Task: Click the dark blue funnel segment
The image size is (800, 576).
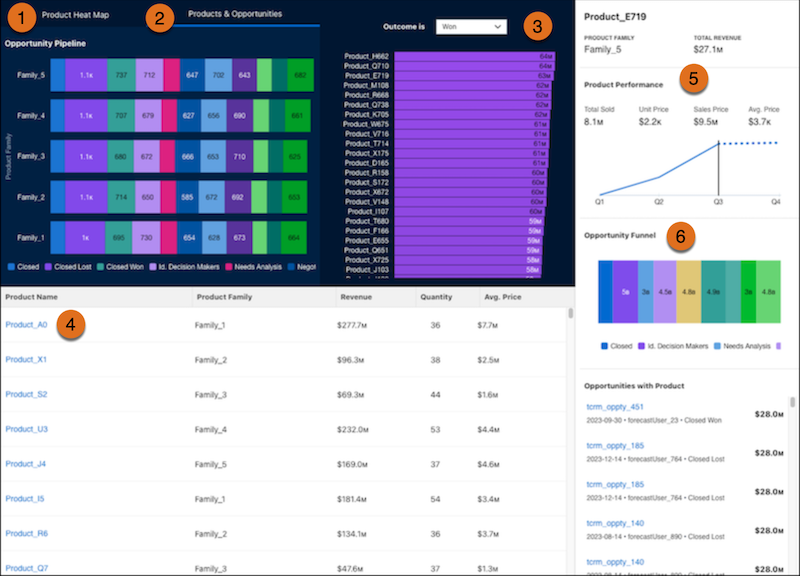Action: click(x=605, y=292)
